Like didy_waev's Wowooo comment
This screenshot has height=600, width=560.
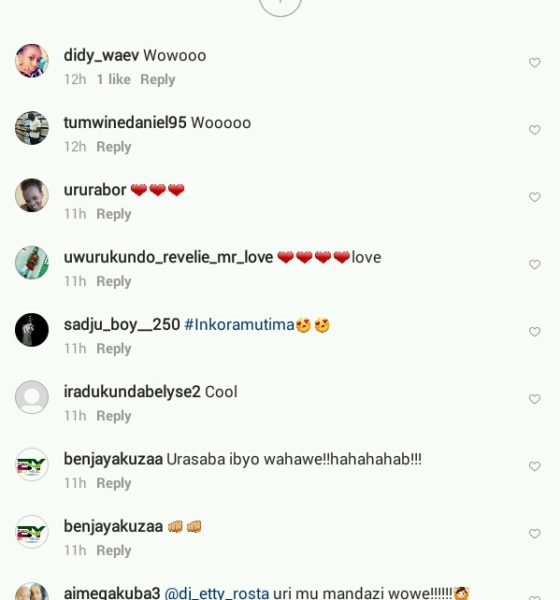click(x=534, y=62)
